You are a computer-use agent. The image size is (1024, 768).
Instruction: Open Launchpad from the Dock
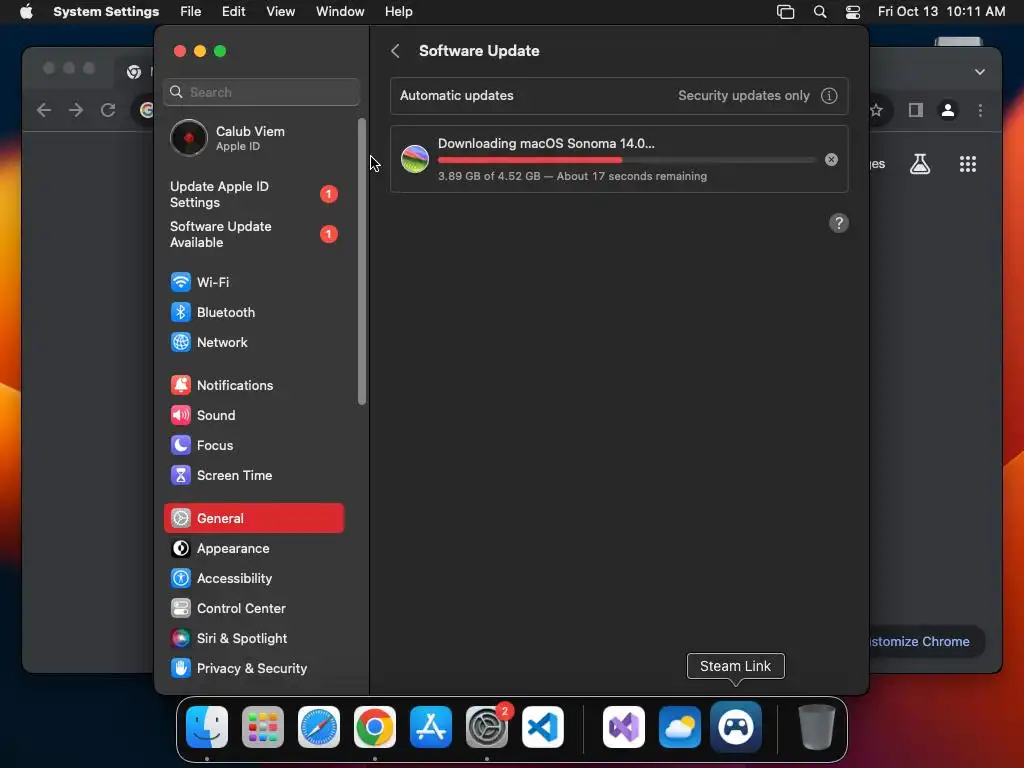[x=263, y=727]
